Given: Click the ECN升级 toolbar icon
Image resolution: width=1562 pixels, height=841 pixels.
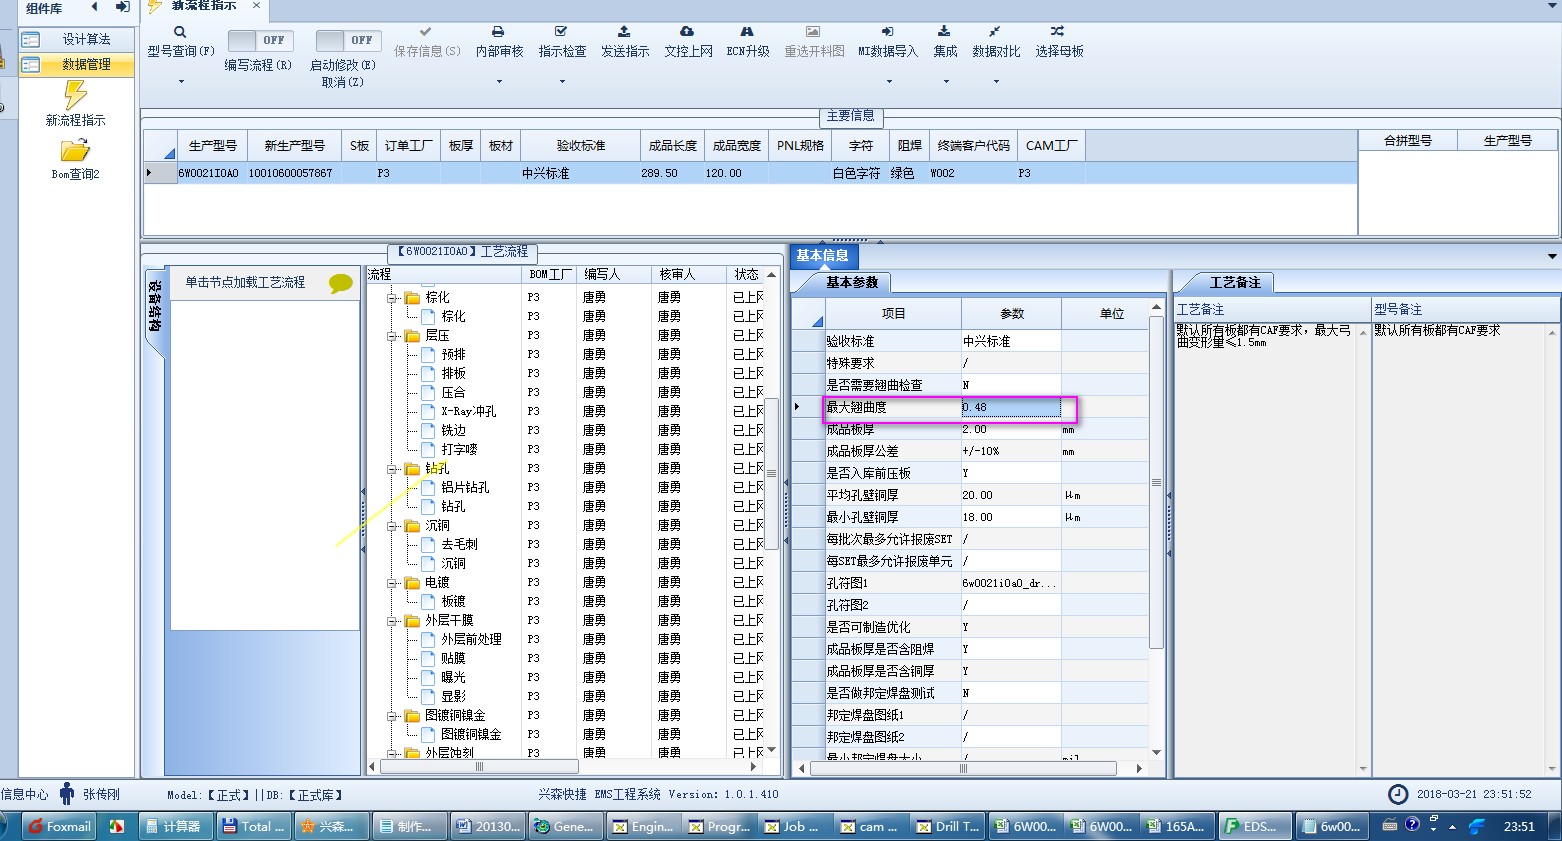Looking at the screenshot, I should [x=747, y=32].
